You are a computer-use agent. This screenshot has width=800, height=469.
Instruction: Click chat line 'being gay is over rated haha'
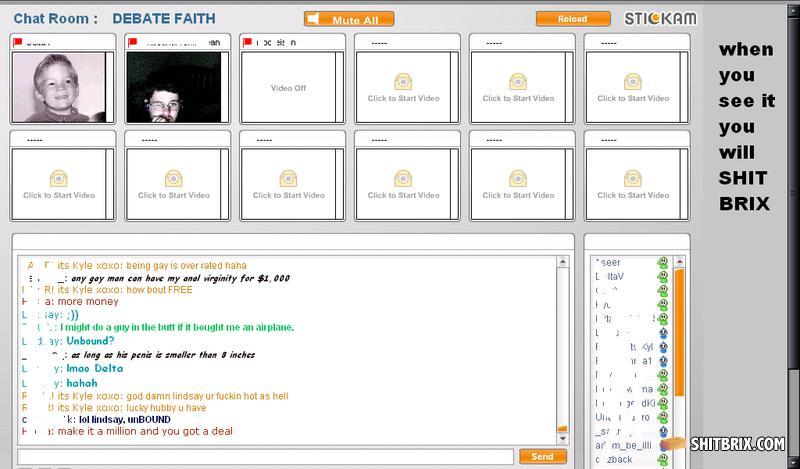(x=186, y=265)
